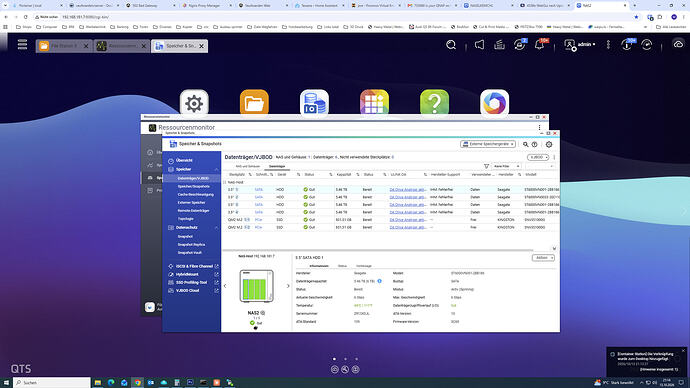Open Übersicht in storage sidebar

coord(184,161)
